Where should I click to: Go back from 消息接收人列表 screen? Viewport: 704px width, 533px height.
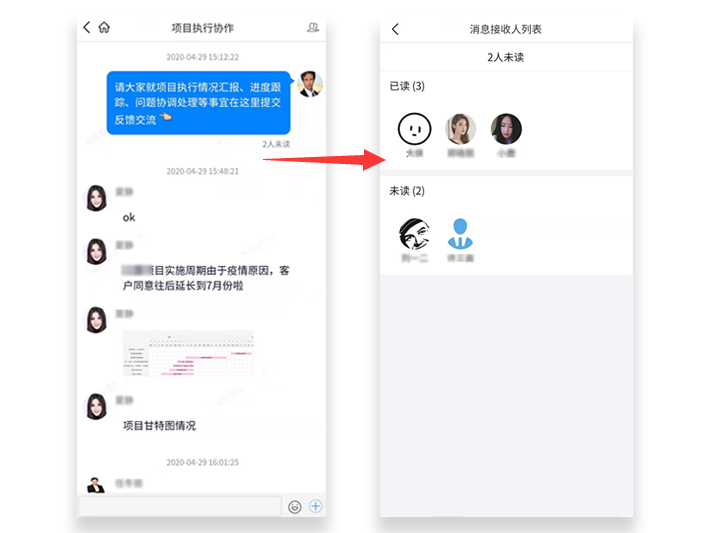point(395,29)
